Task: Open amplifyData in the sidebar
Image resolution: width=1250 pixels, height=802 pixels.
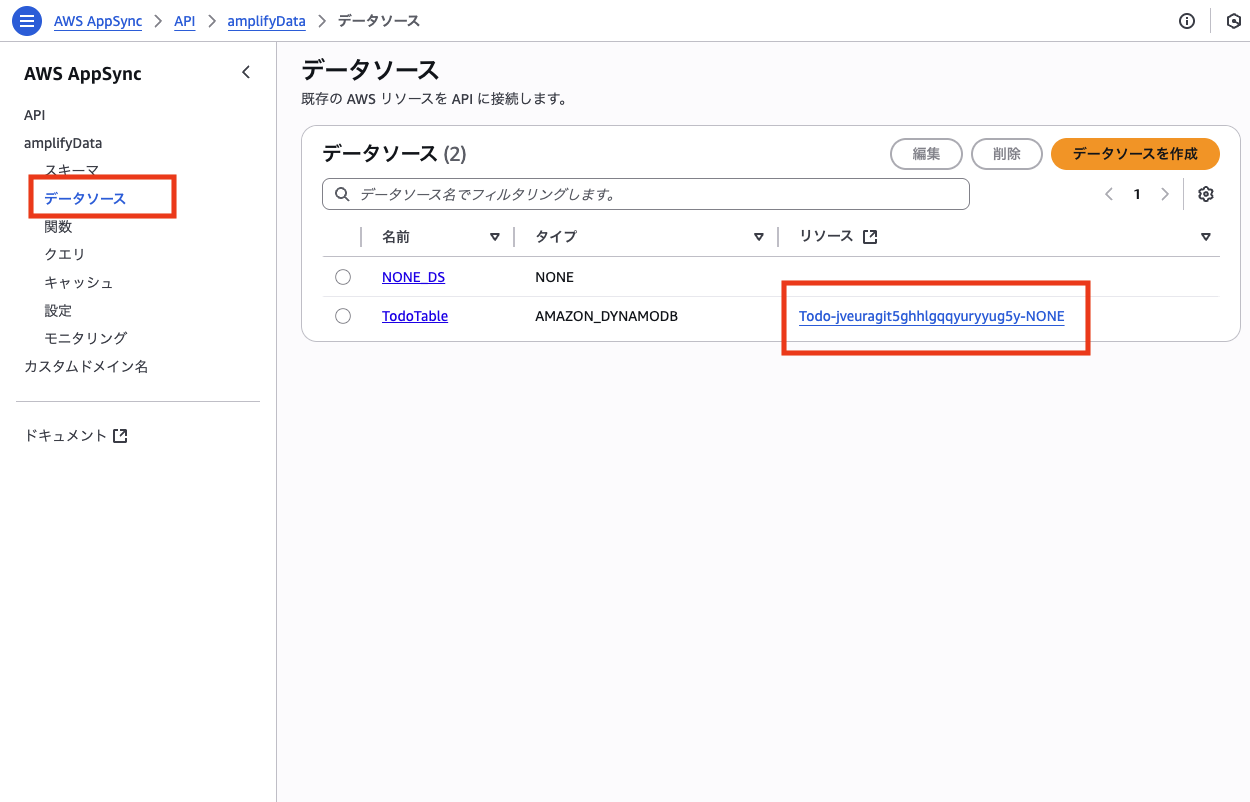Action: pos(63,143)
